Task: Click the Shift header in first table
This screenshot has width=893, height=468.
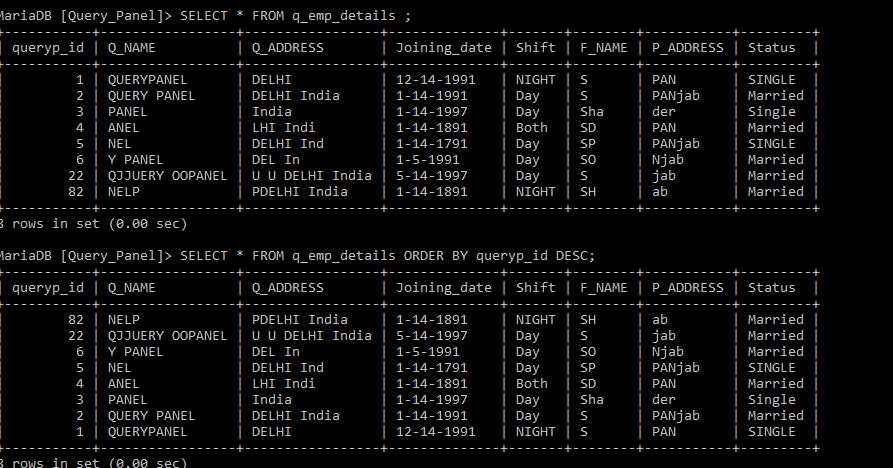Action: [x=535, y=47]
